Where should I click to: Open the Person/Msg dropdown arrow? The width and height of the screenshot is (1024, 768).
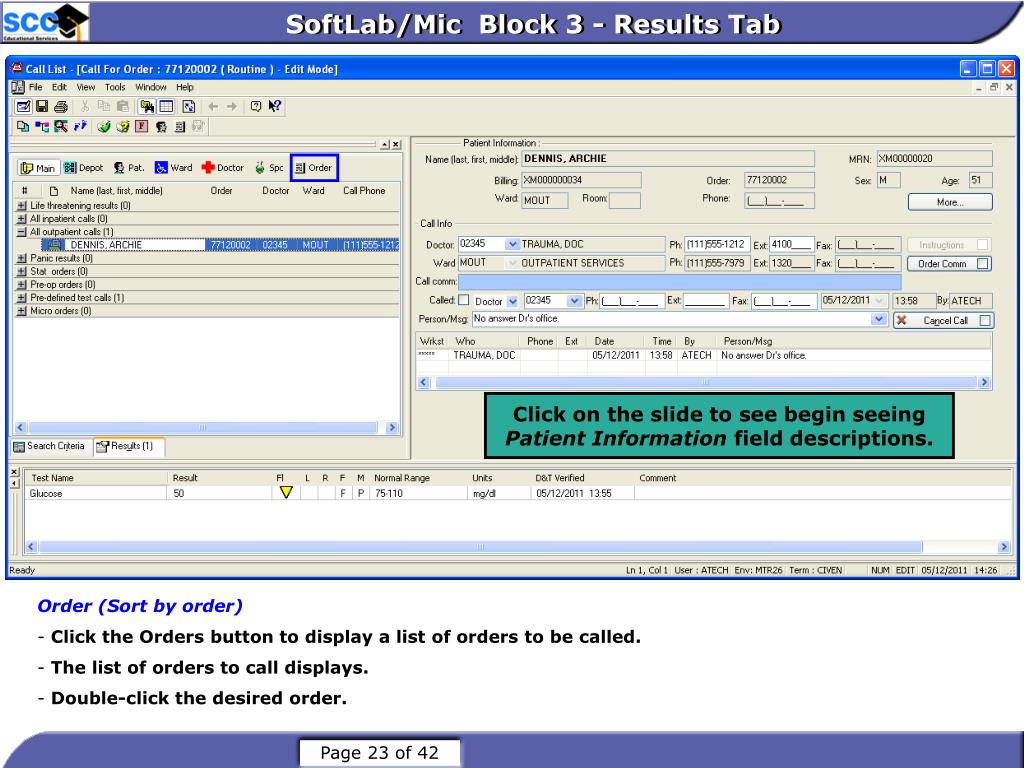click(879, 319)
